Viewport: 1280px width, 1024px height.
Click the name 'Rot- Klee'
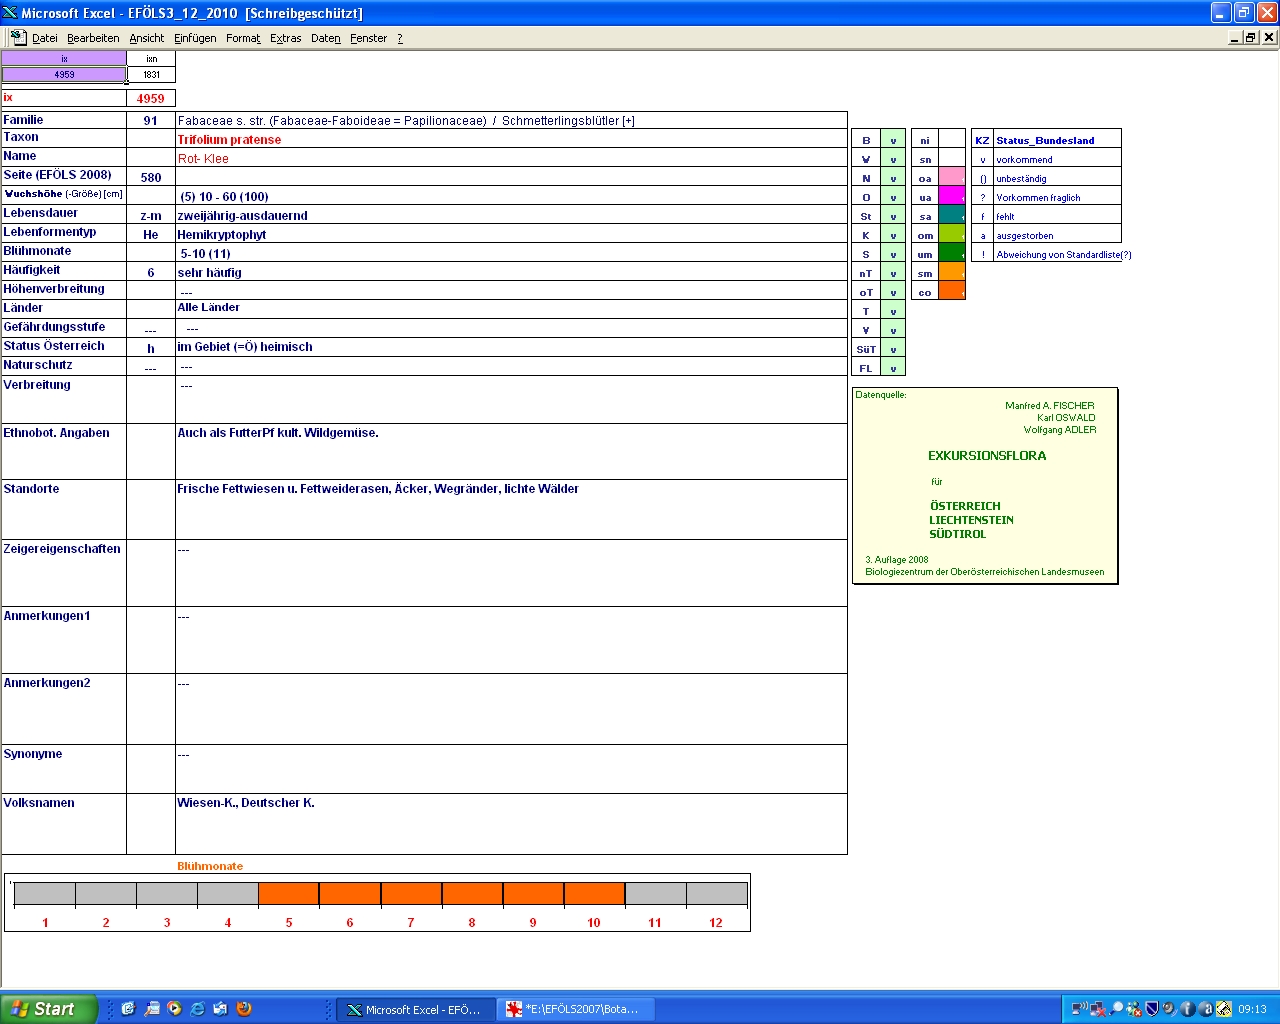(x=203, y=159)
